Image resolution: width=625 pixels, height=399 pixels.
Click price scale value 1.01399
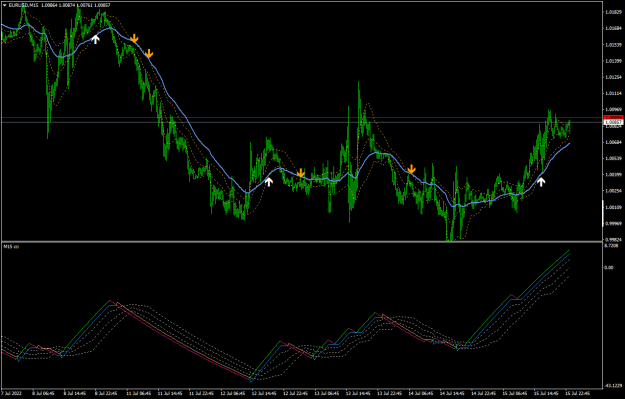tap(613, 61)
